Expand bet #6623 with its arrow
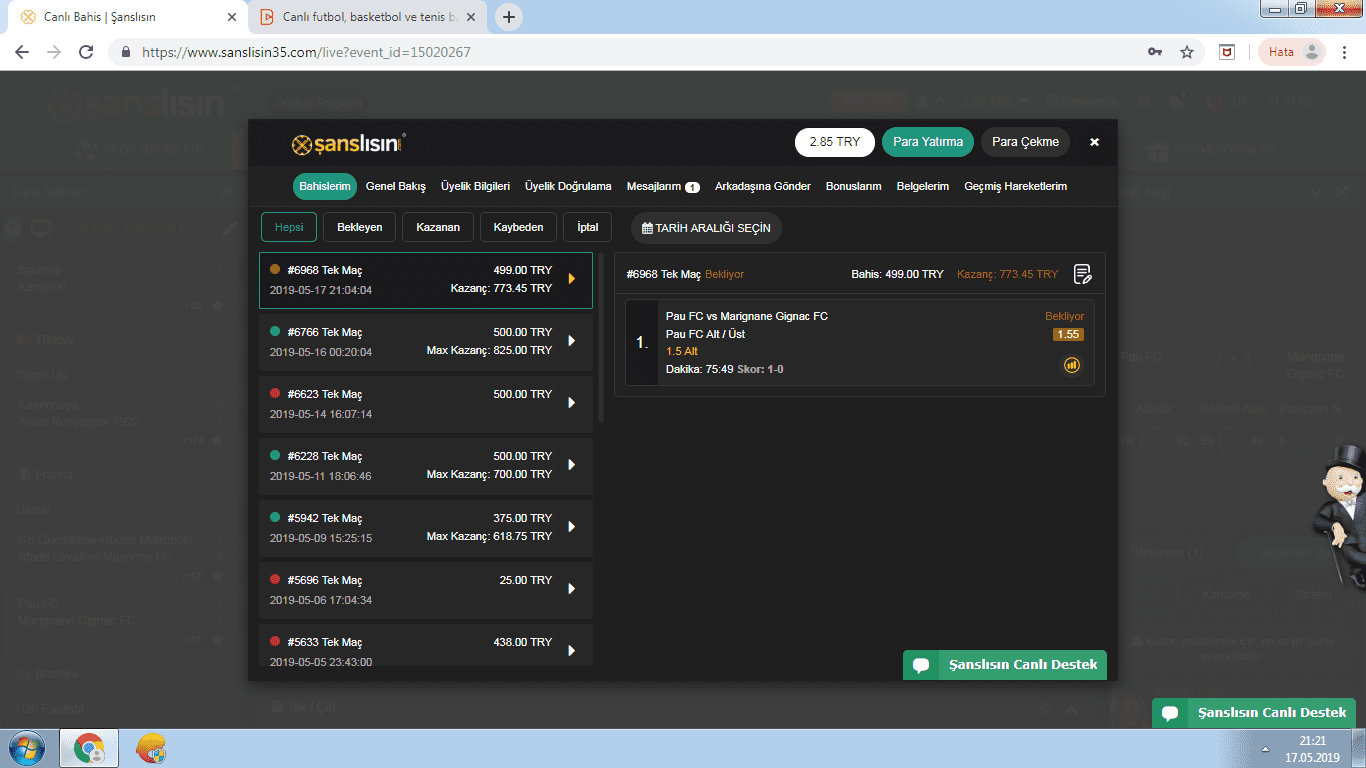The height and width of the screenshot is (768, 1366). click(572, 403)
